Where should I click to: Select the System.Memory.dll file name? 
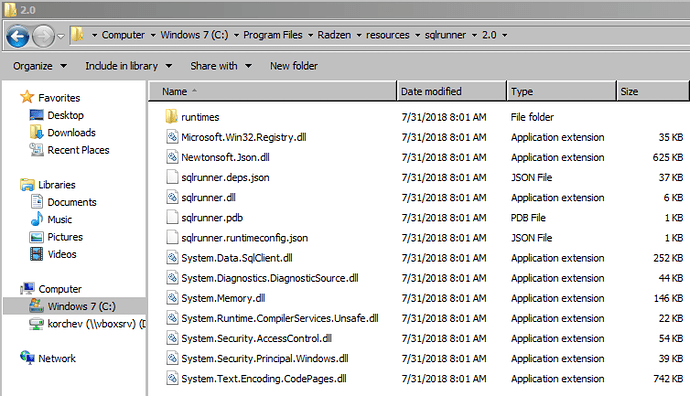pyautogui.click(x=223, y=298)
